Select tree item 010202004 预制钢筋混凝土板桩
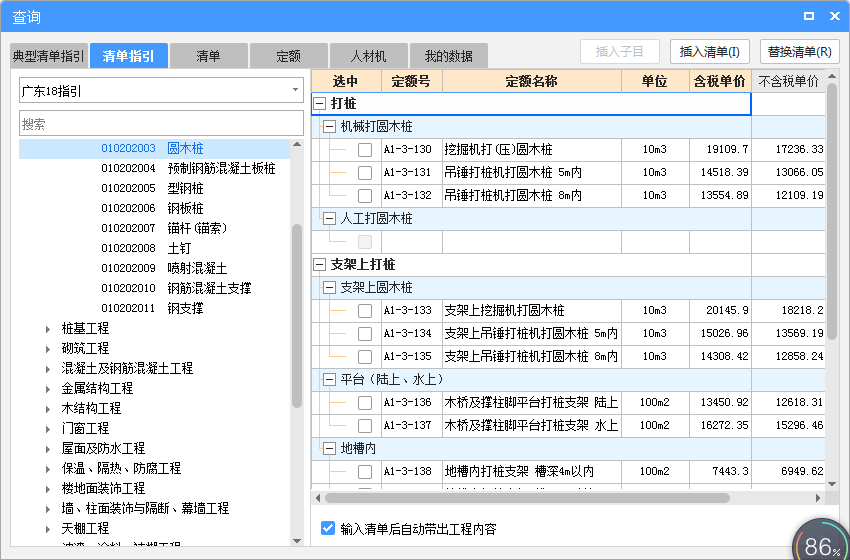850x560 pixels. point(188,169)
